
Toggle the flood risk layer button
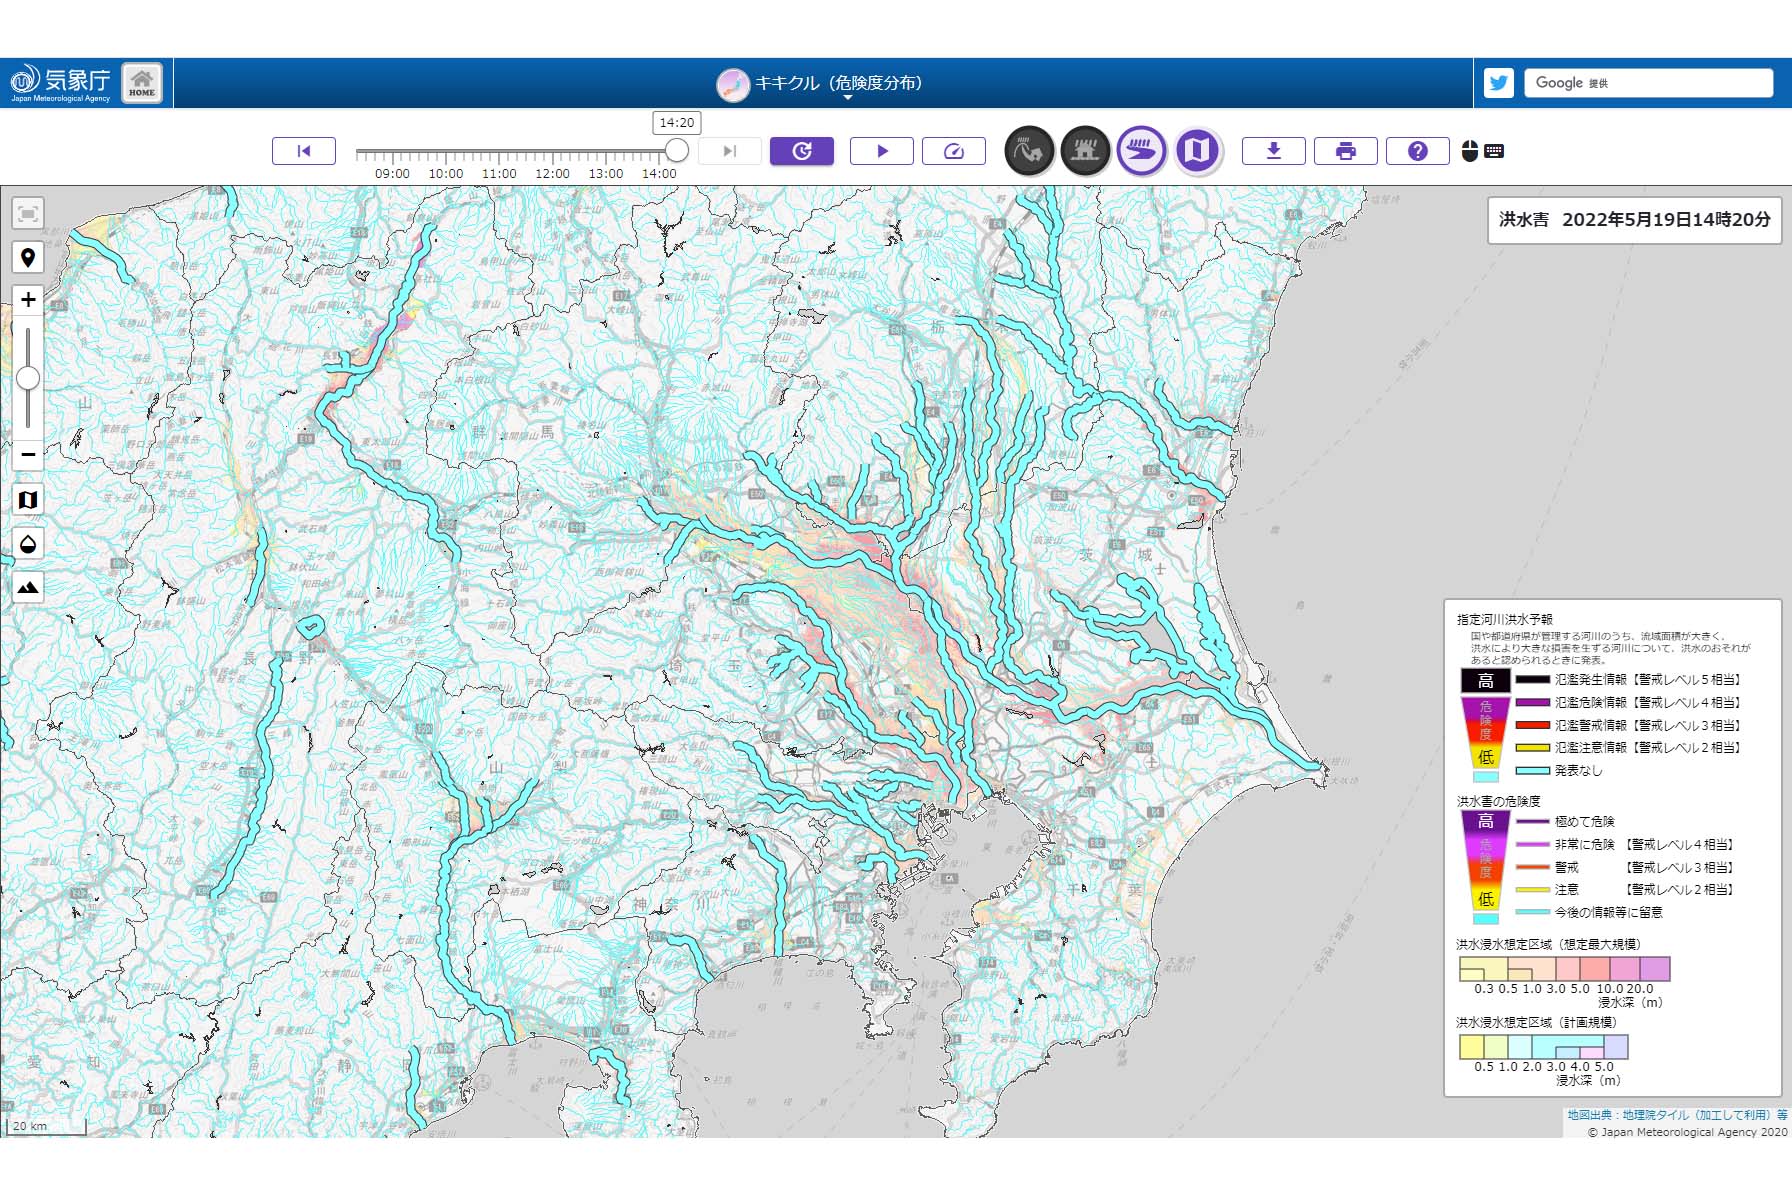(1141, 152)
